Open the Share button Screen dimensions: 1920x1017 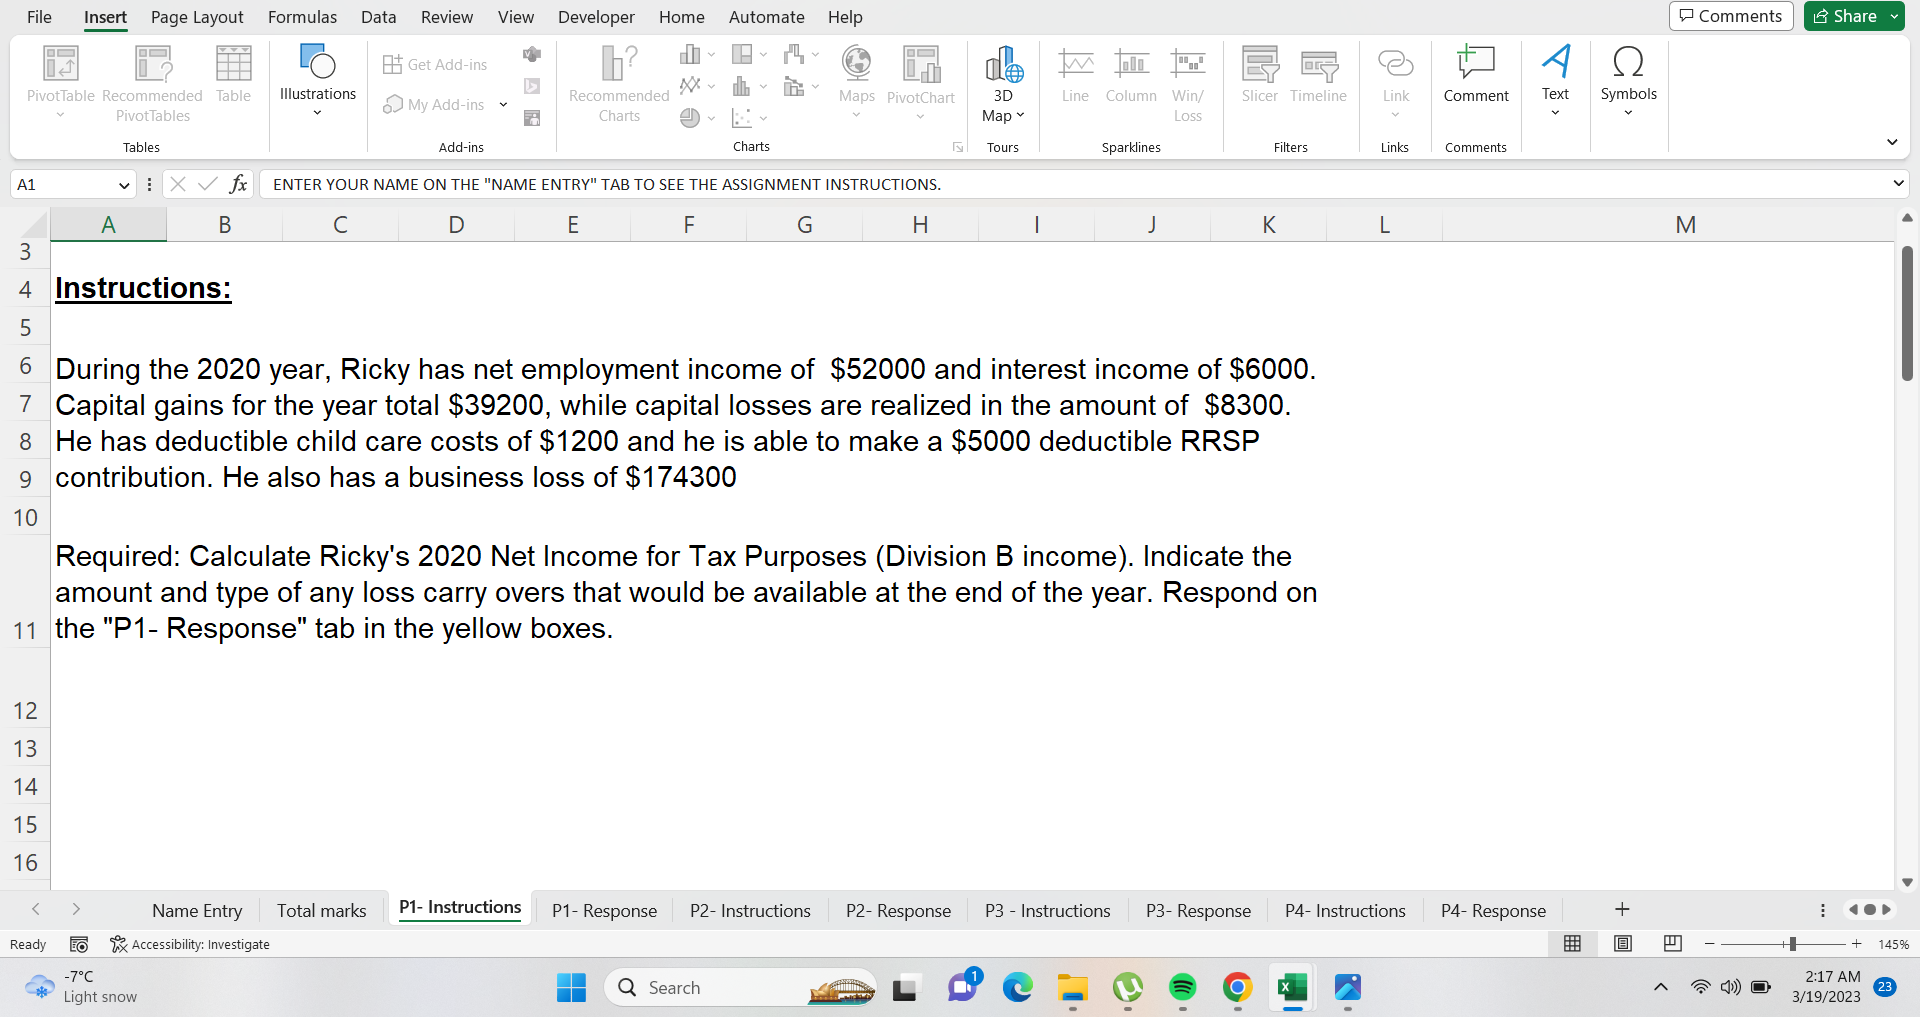[1849, 16]
